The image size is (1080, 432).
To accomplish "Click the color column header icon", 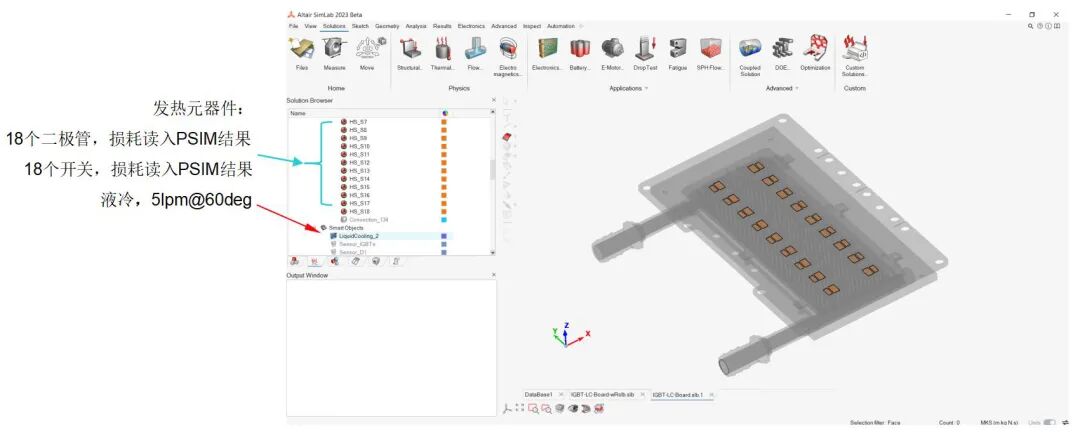I will pos(445,113).
